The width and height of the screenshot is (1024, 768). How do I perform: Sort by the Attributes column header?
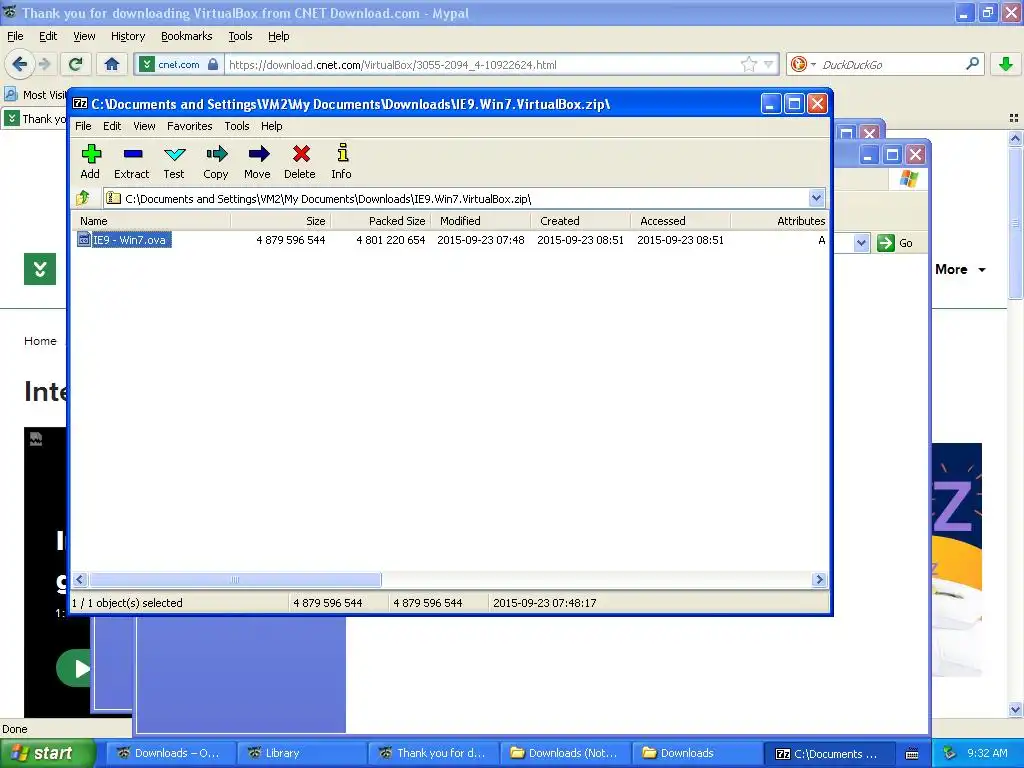point(780,221)
